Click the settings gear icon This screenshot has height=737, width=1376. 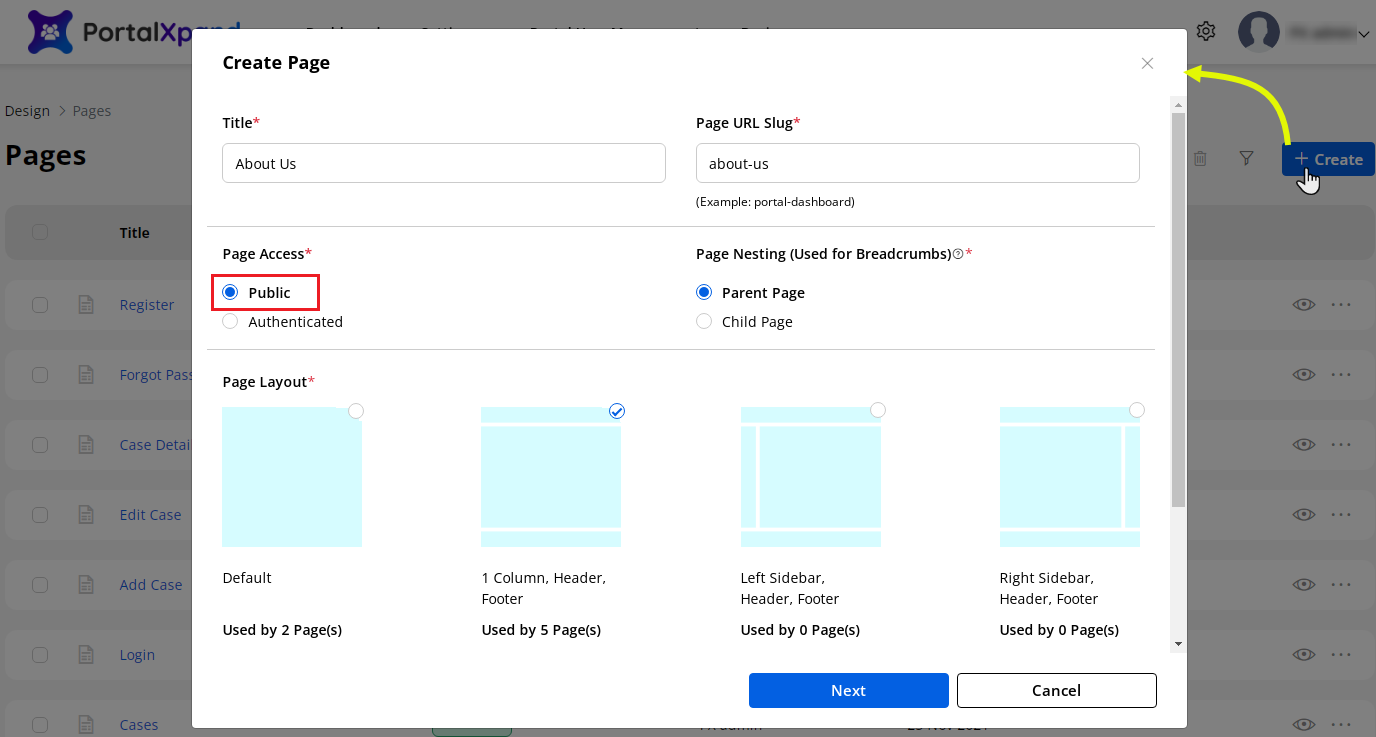[x=1206, y=31]
